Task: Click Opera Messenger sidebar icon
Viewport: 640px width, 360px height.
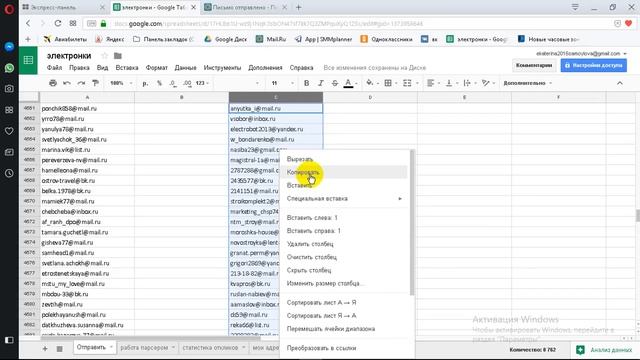Action: (9, 47)
